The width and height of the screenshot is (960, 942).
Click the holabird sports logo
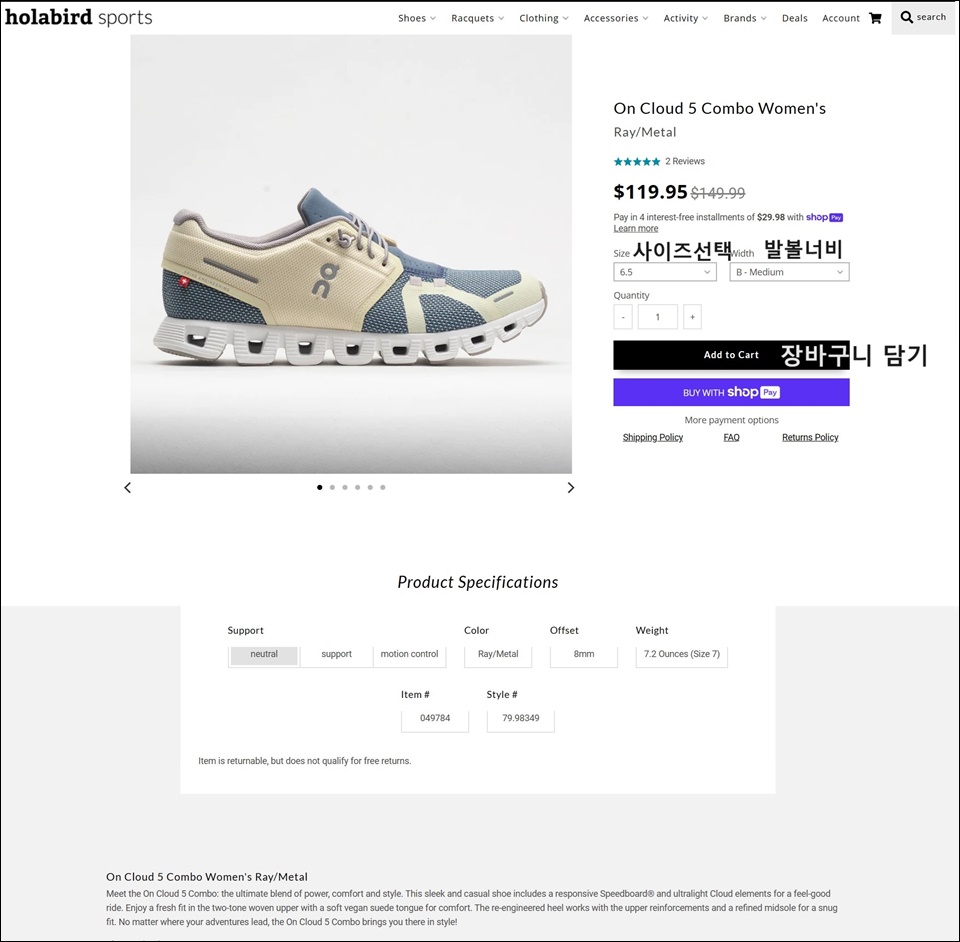pyautogui.click(x=79, y=17)
